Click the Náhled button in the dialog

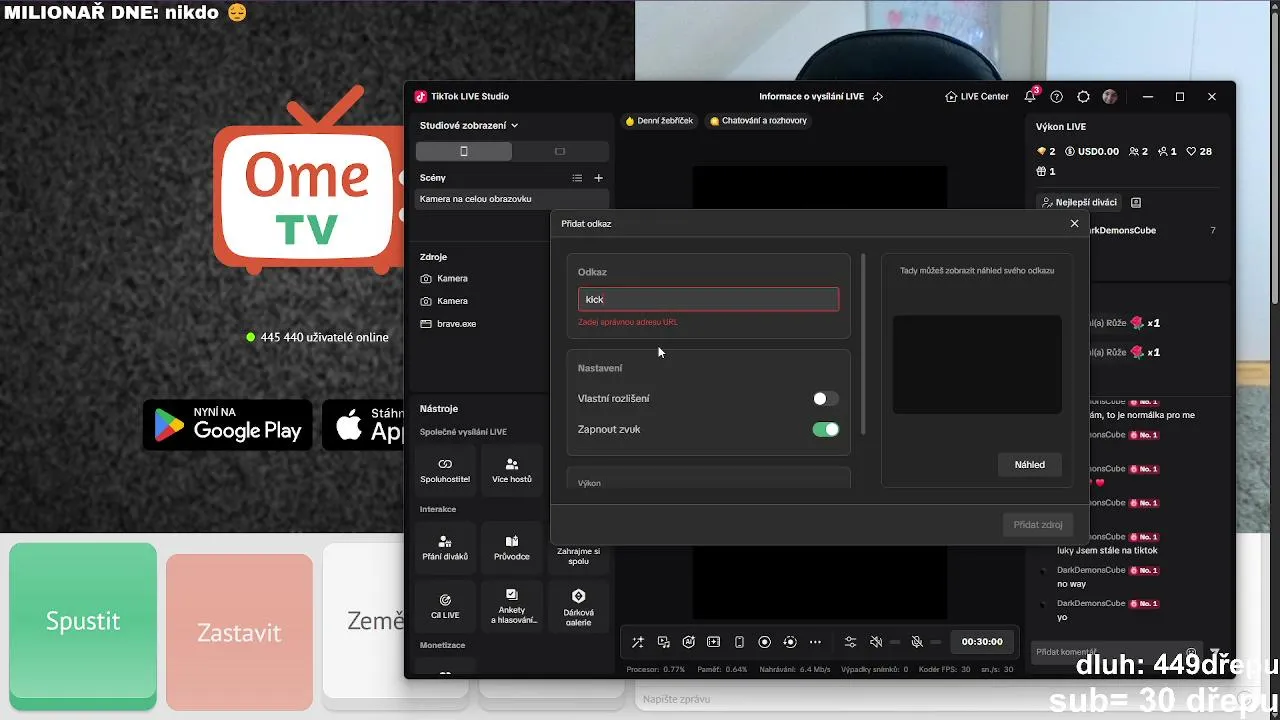pyautogui.click(x=1029, y=465)
